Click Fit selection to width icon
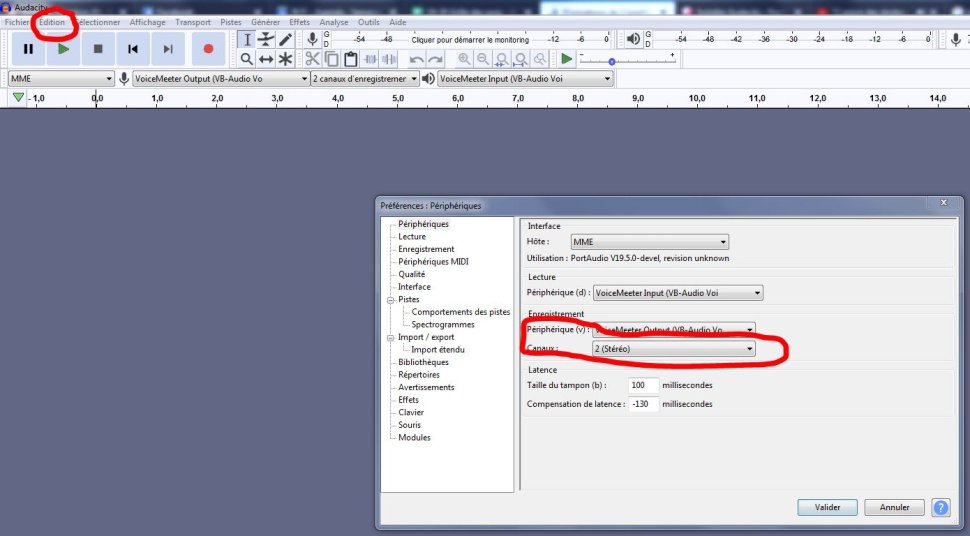This screenshot has height=536, width=970. tap(502, 59)
